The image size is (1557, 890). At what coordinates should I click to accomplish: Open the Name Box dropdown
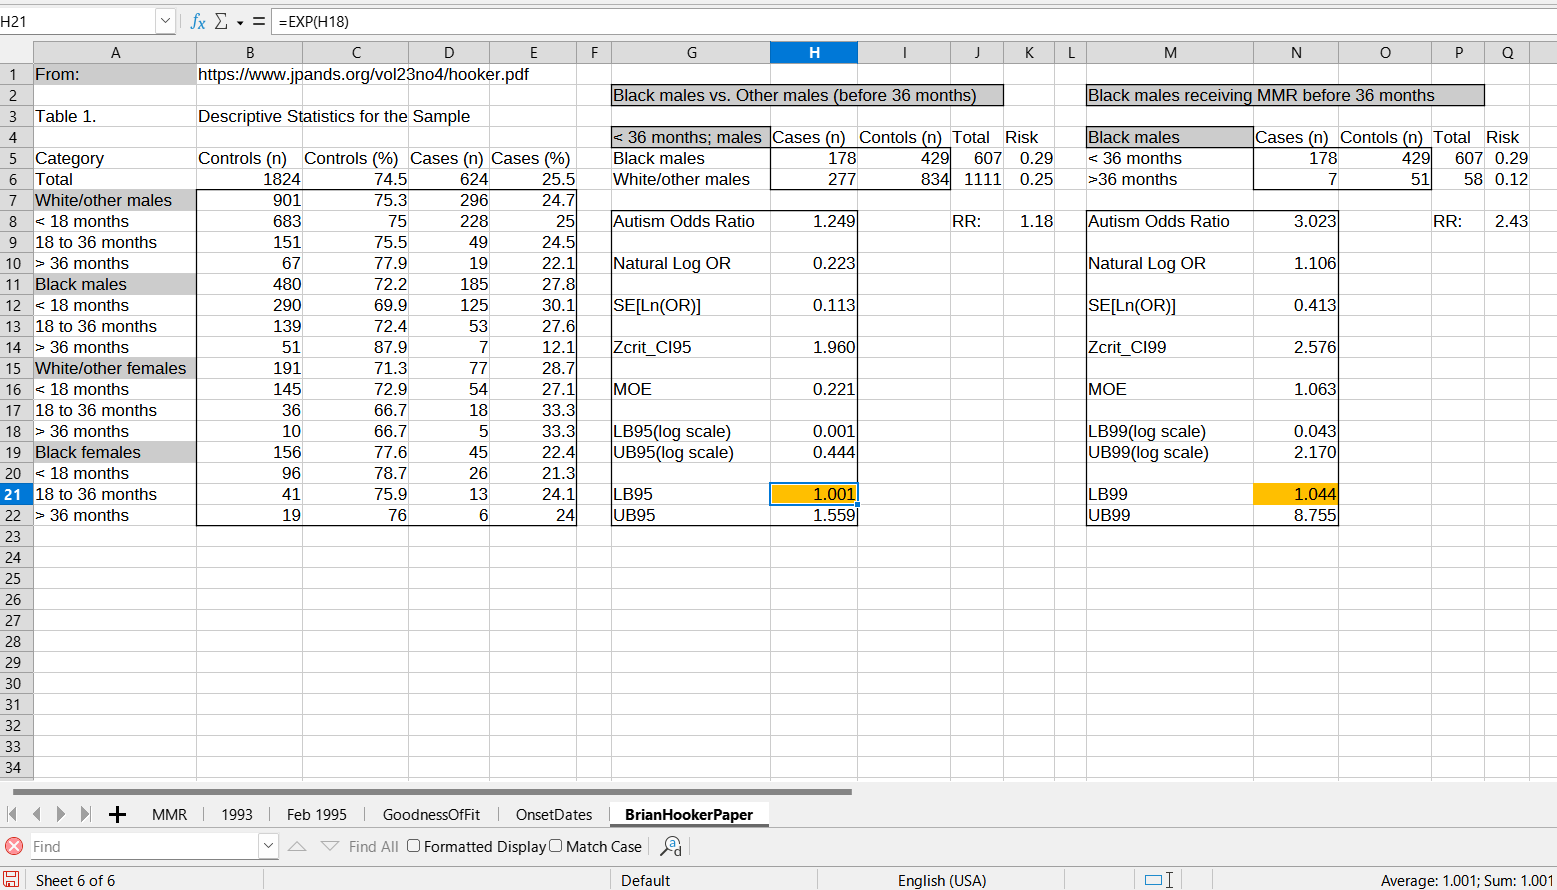tap(165, 21)
